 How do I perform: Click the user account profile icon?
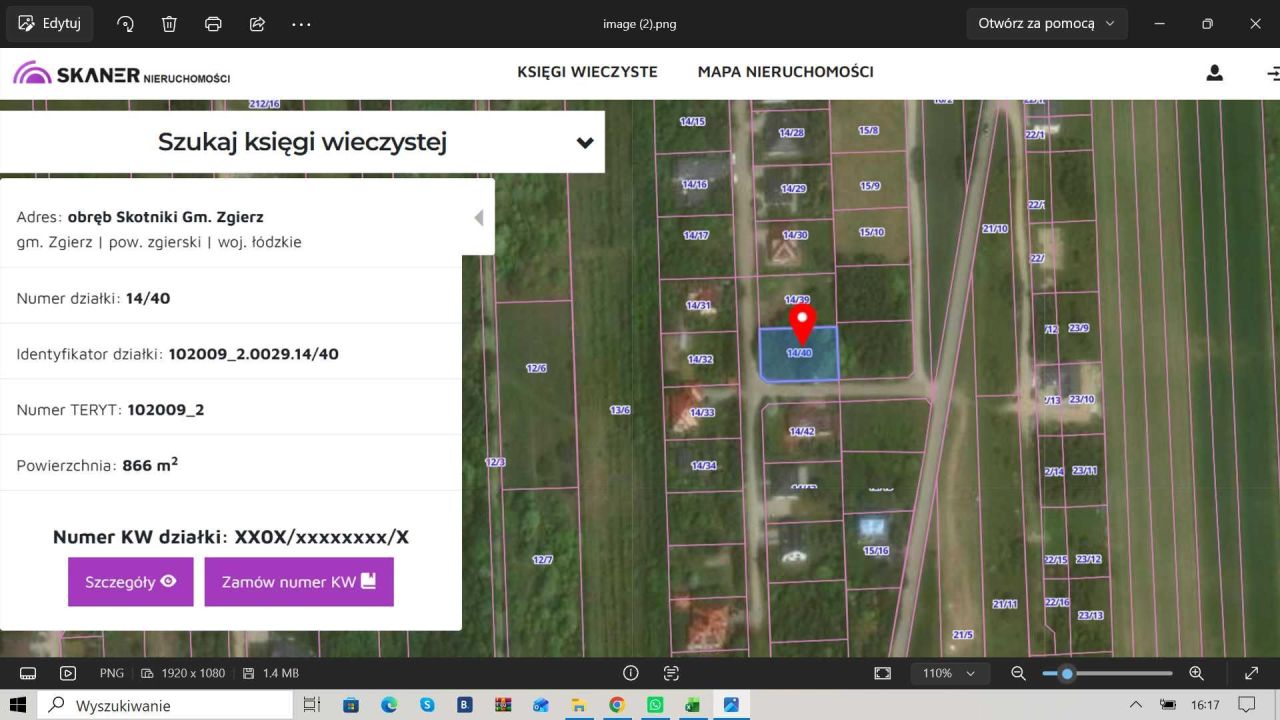[1214, 73]
